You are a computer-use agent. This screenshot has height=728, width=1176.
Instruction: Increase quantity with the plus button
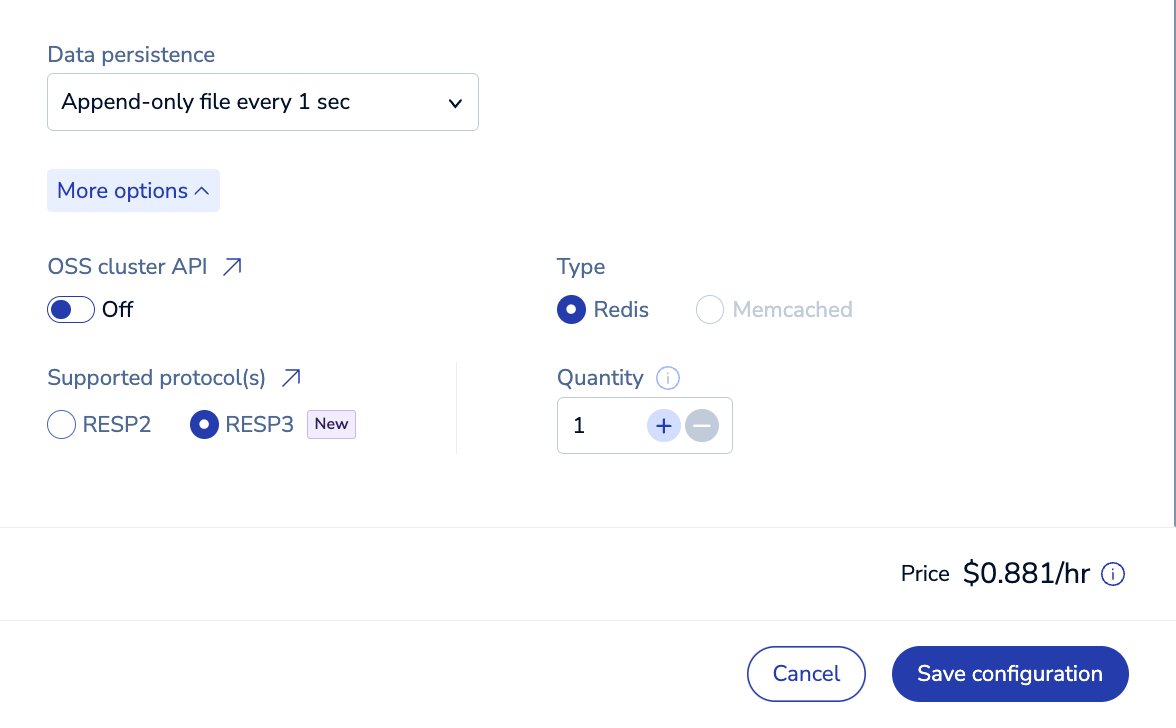click(x=664, y=426)
